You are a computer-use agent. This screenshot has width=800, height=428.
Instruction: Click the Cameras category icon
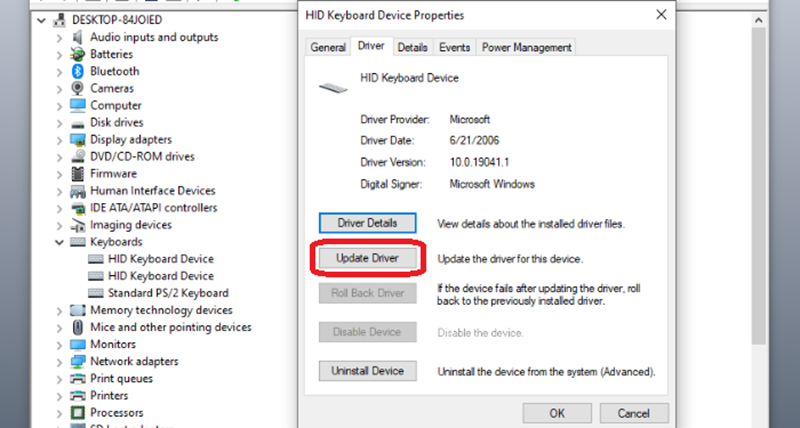(77, 88)
